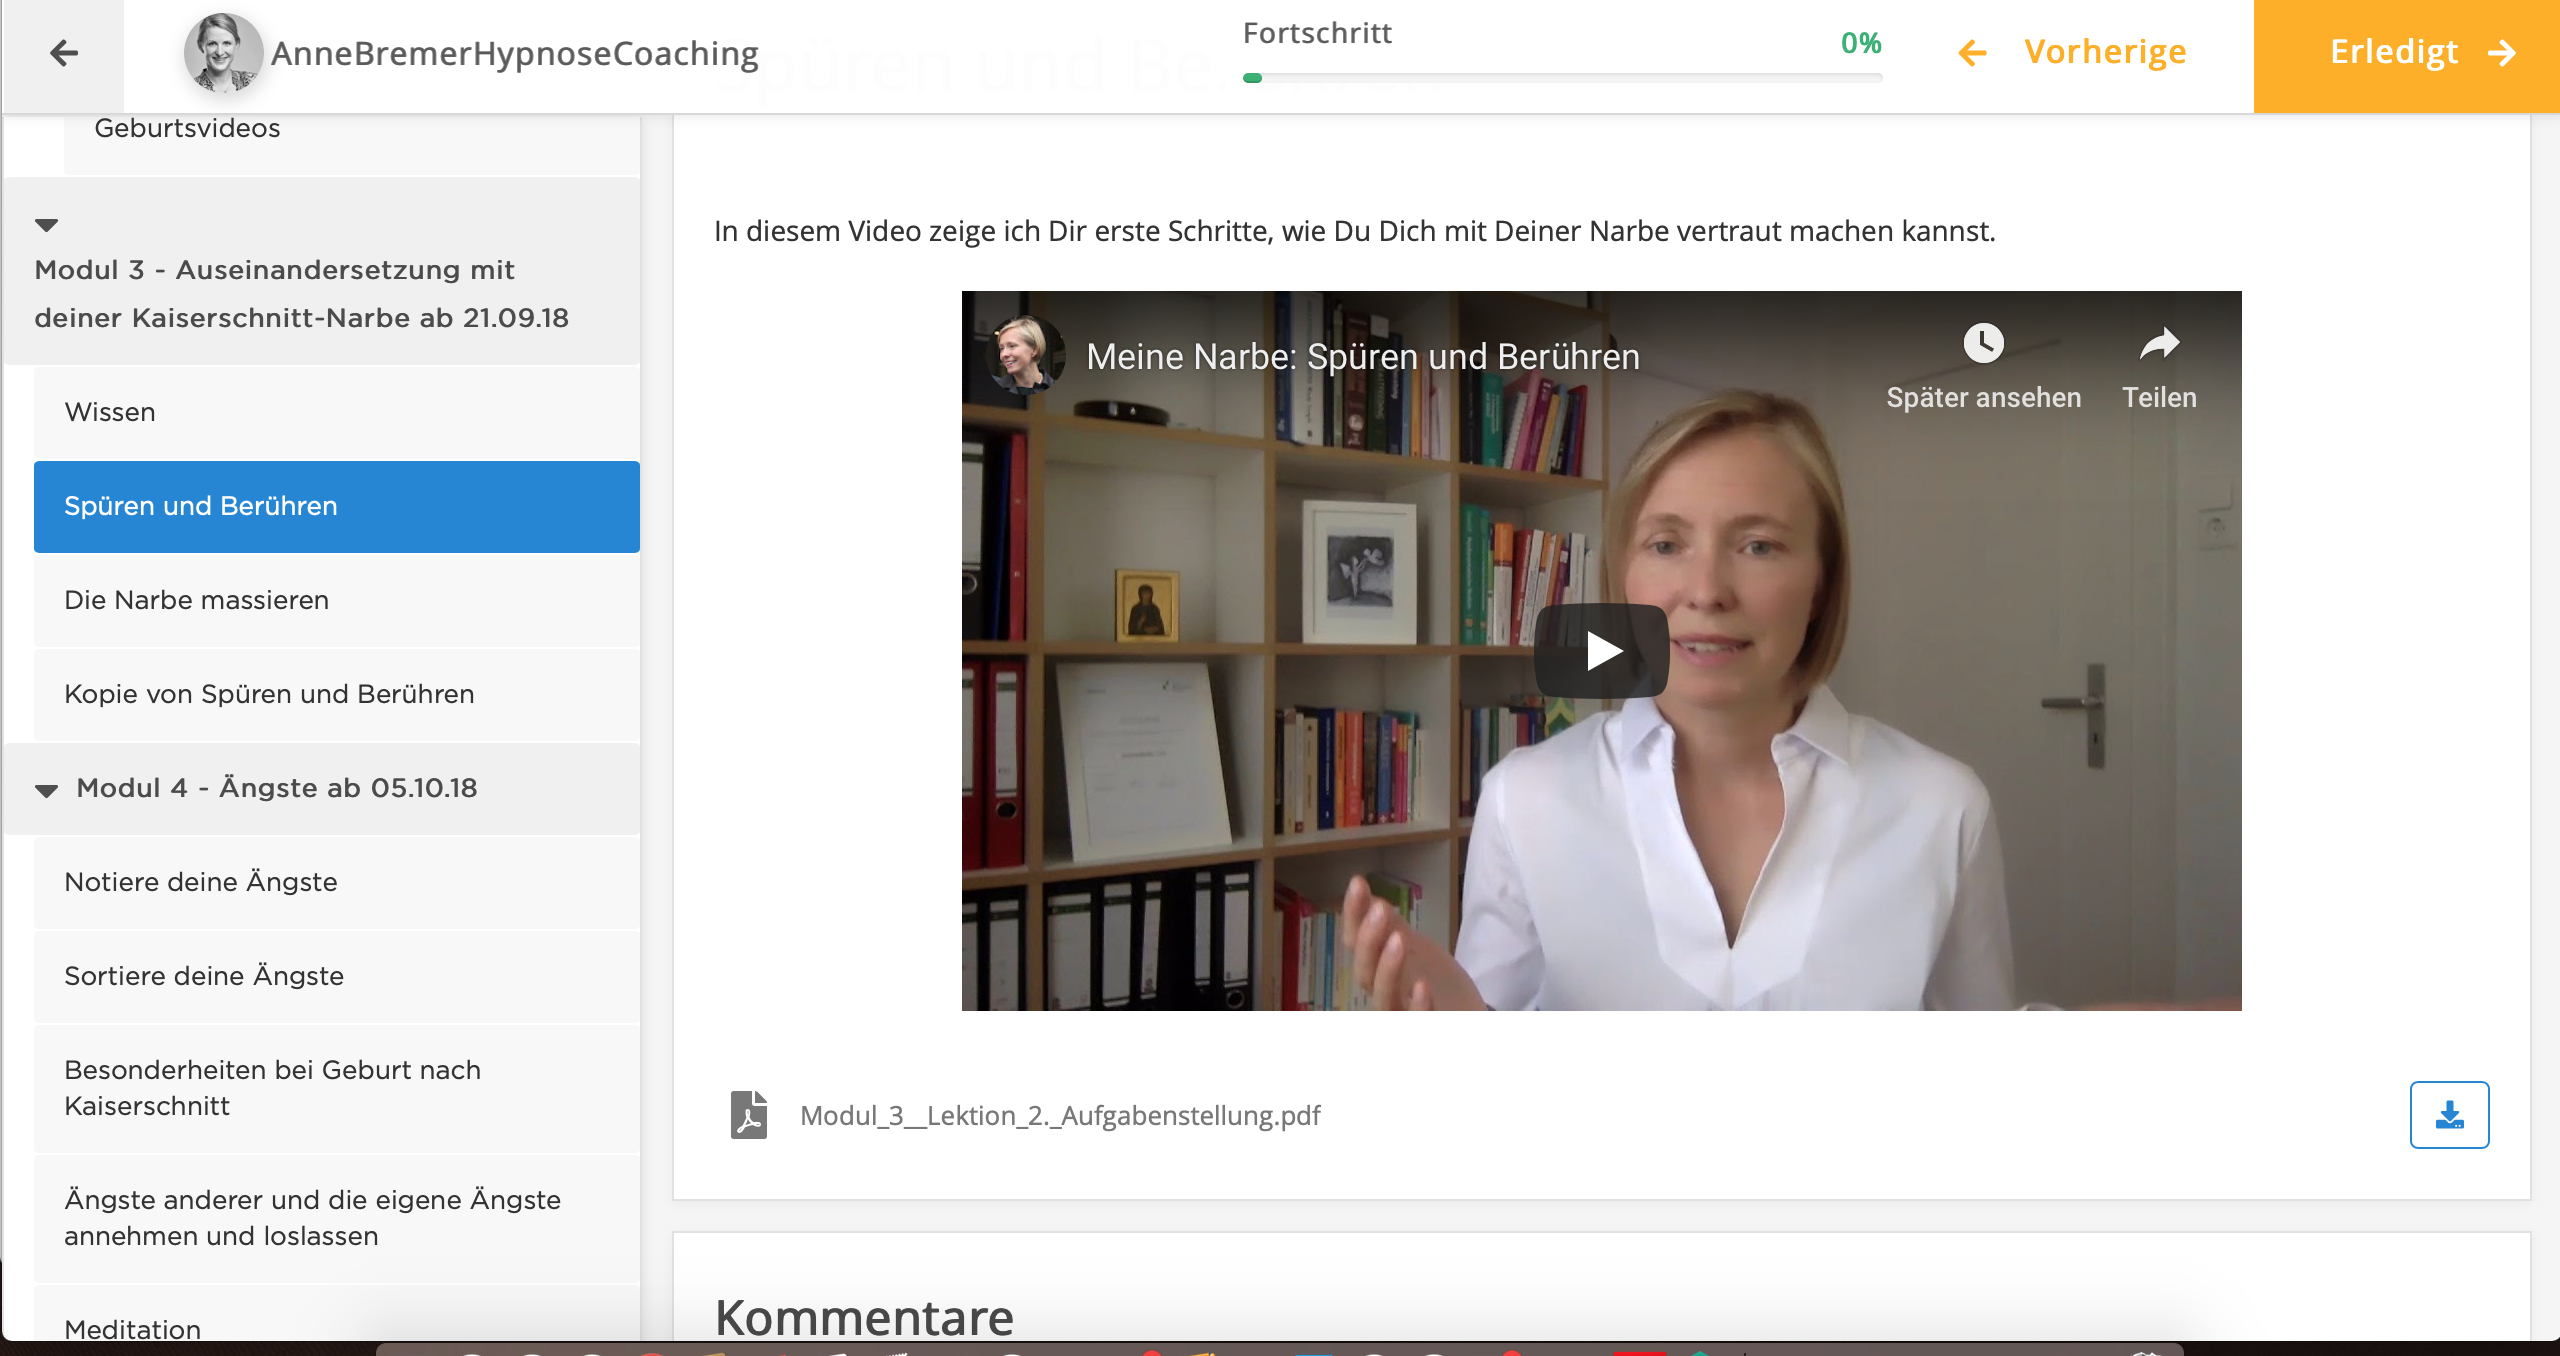Click AnneBremerHypnoseCoaching header name
This screenshot has width=2560, height=1356.
click(x=514, y=54)
